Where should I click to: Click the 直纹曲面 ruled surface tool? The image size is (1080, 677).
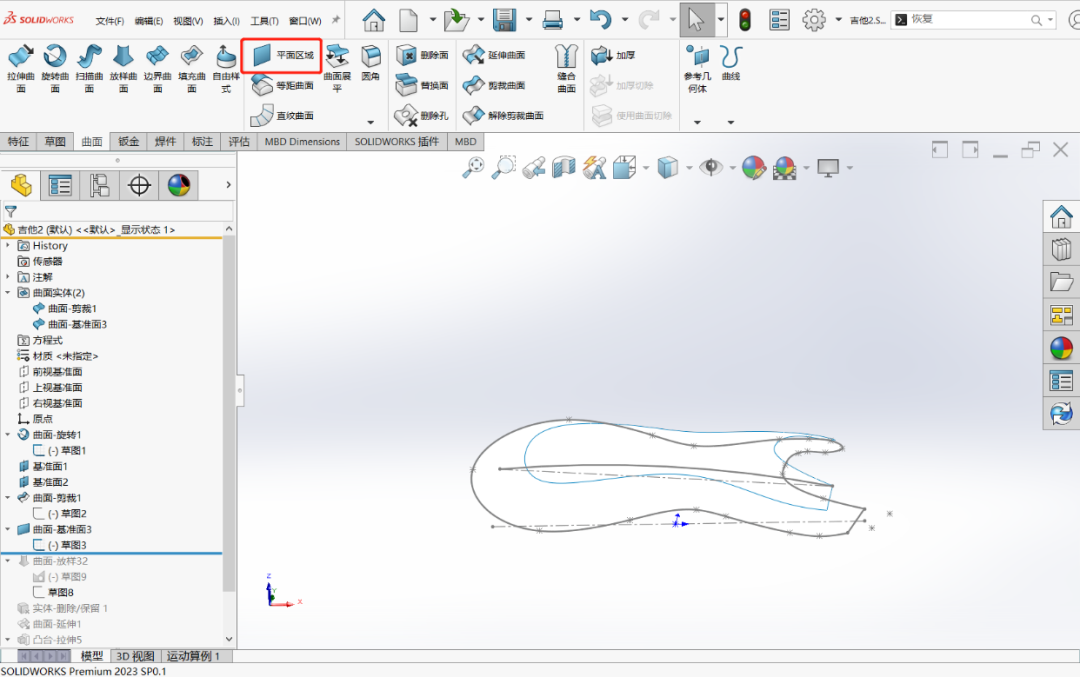pyautogui.click(x=282, y=116)
